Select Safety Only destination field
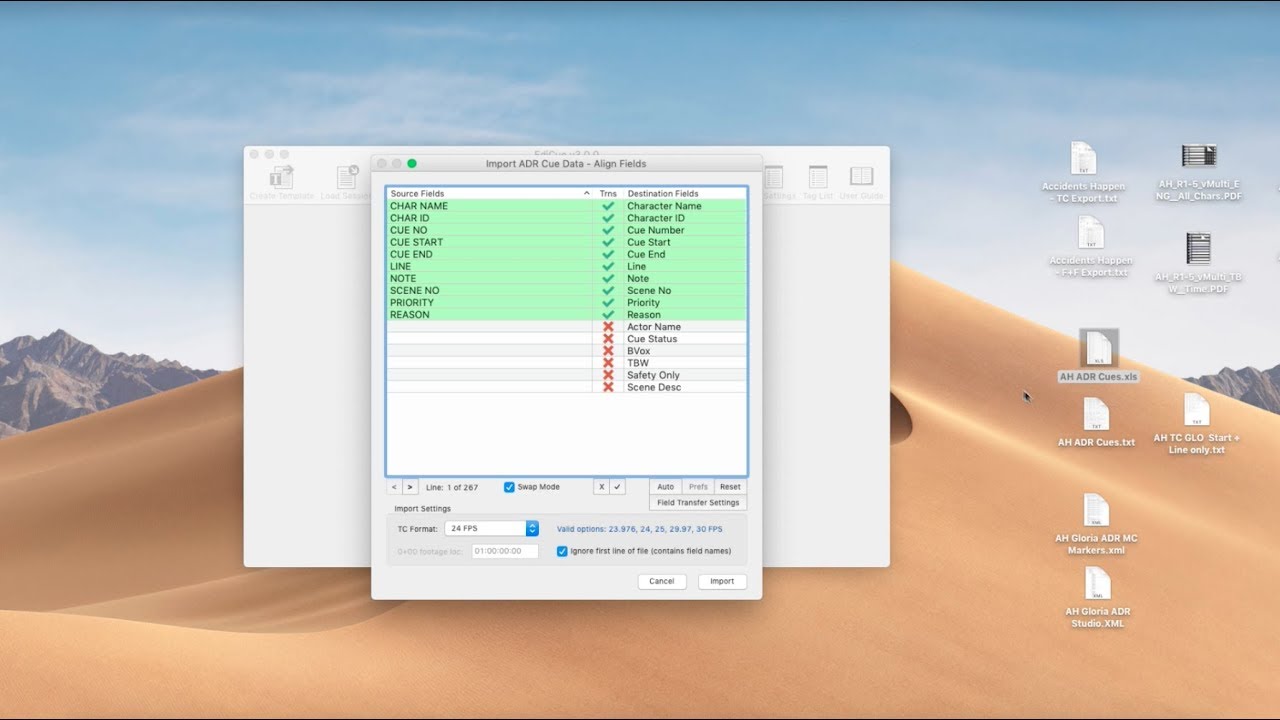The image size is (1280, 720). 685,375
